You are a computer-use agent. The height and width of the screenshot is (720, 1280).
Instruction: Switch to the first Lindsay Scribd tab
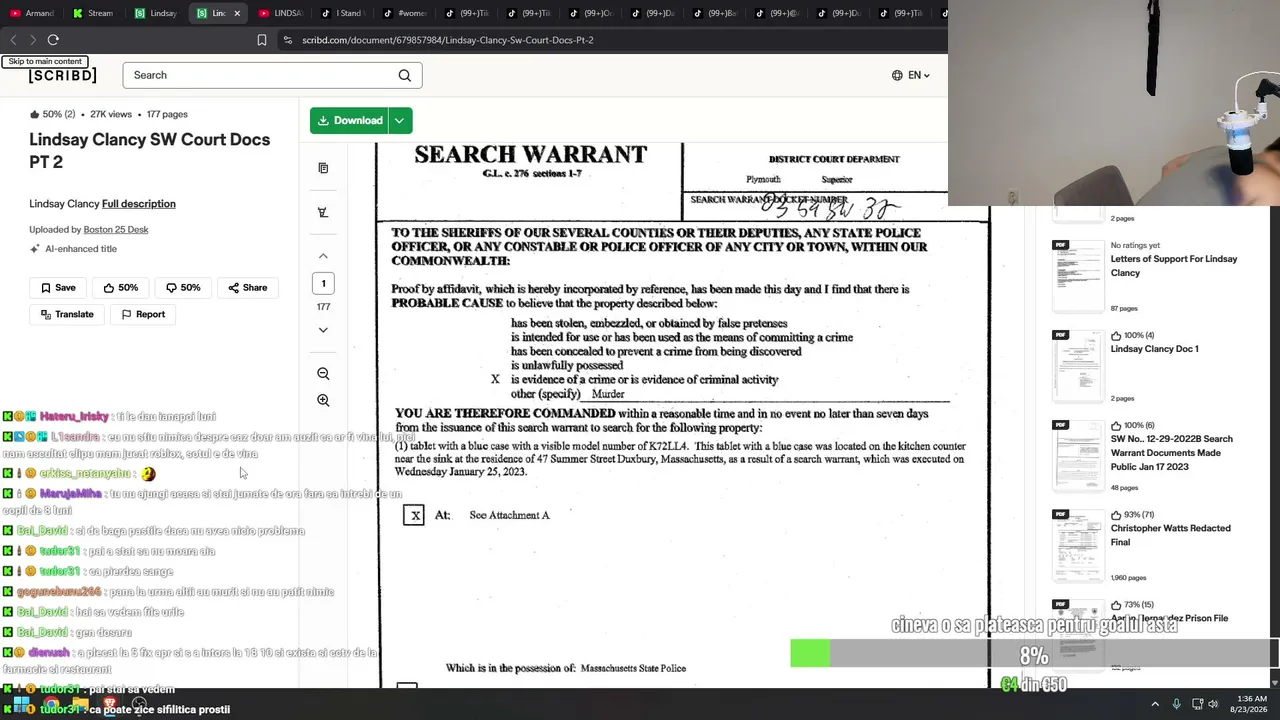pyautogui.click(x=156, y=13)
